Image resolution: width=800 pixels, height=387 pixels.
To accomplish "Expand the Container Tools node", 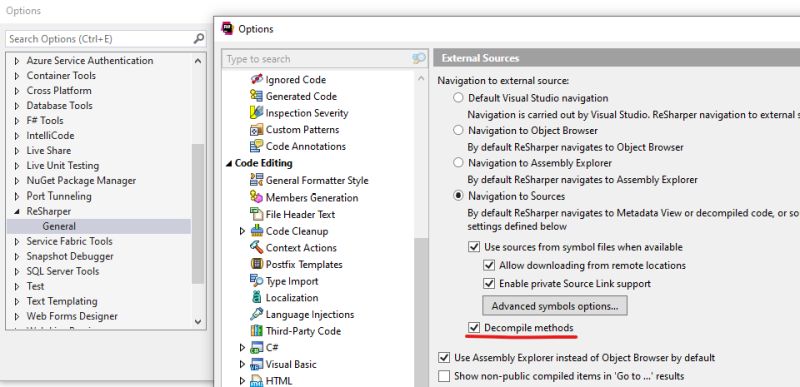I will coord(17,75).
